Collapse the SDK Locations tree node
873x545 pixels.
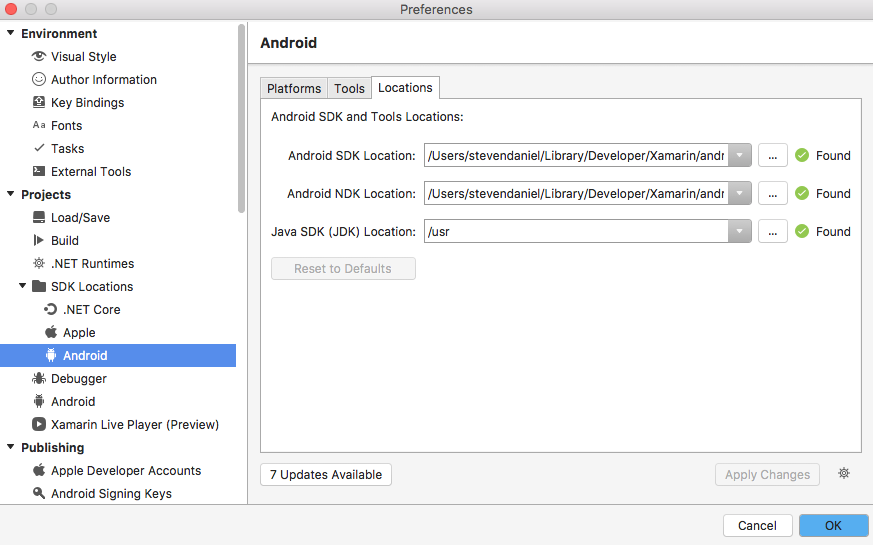pos(22,286)
